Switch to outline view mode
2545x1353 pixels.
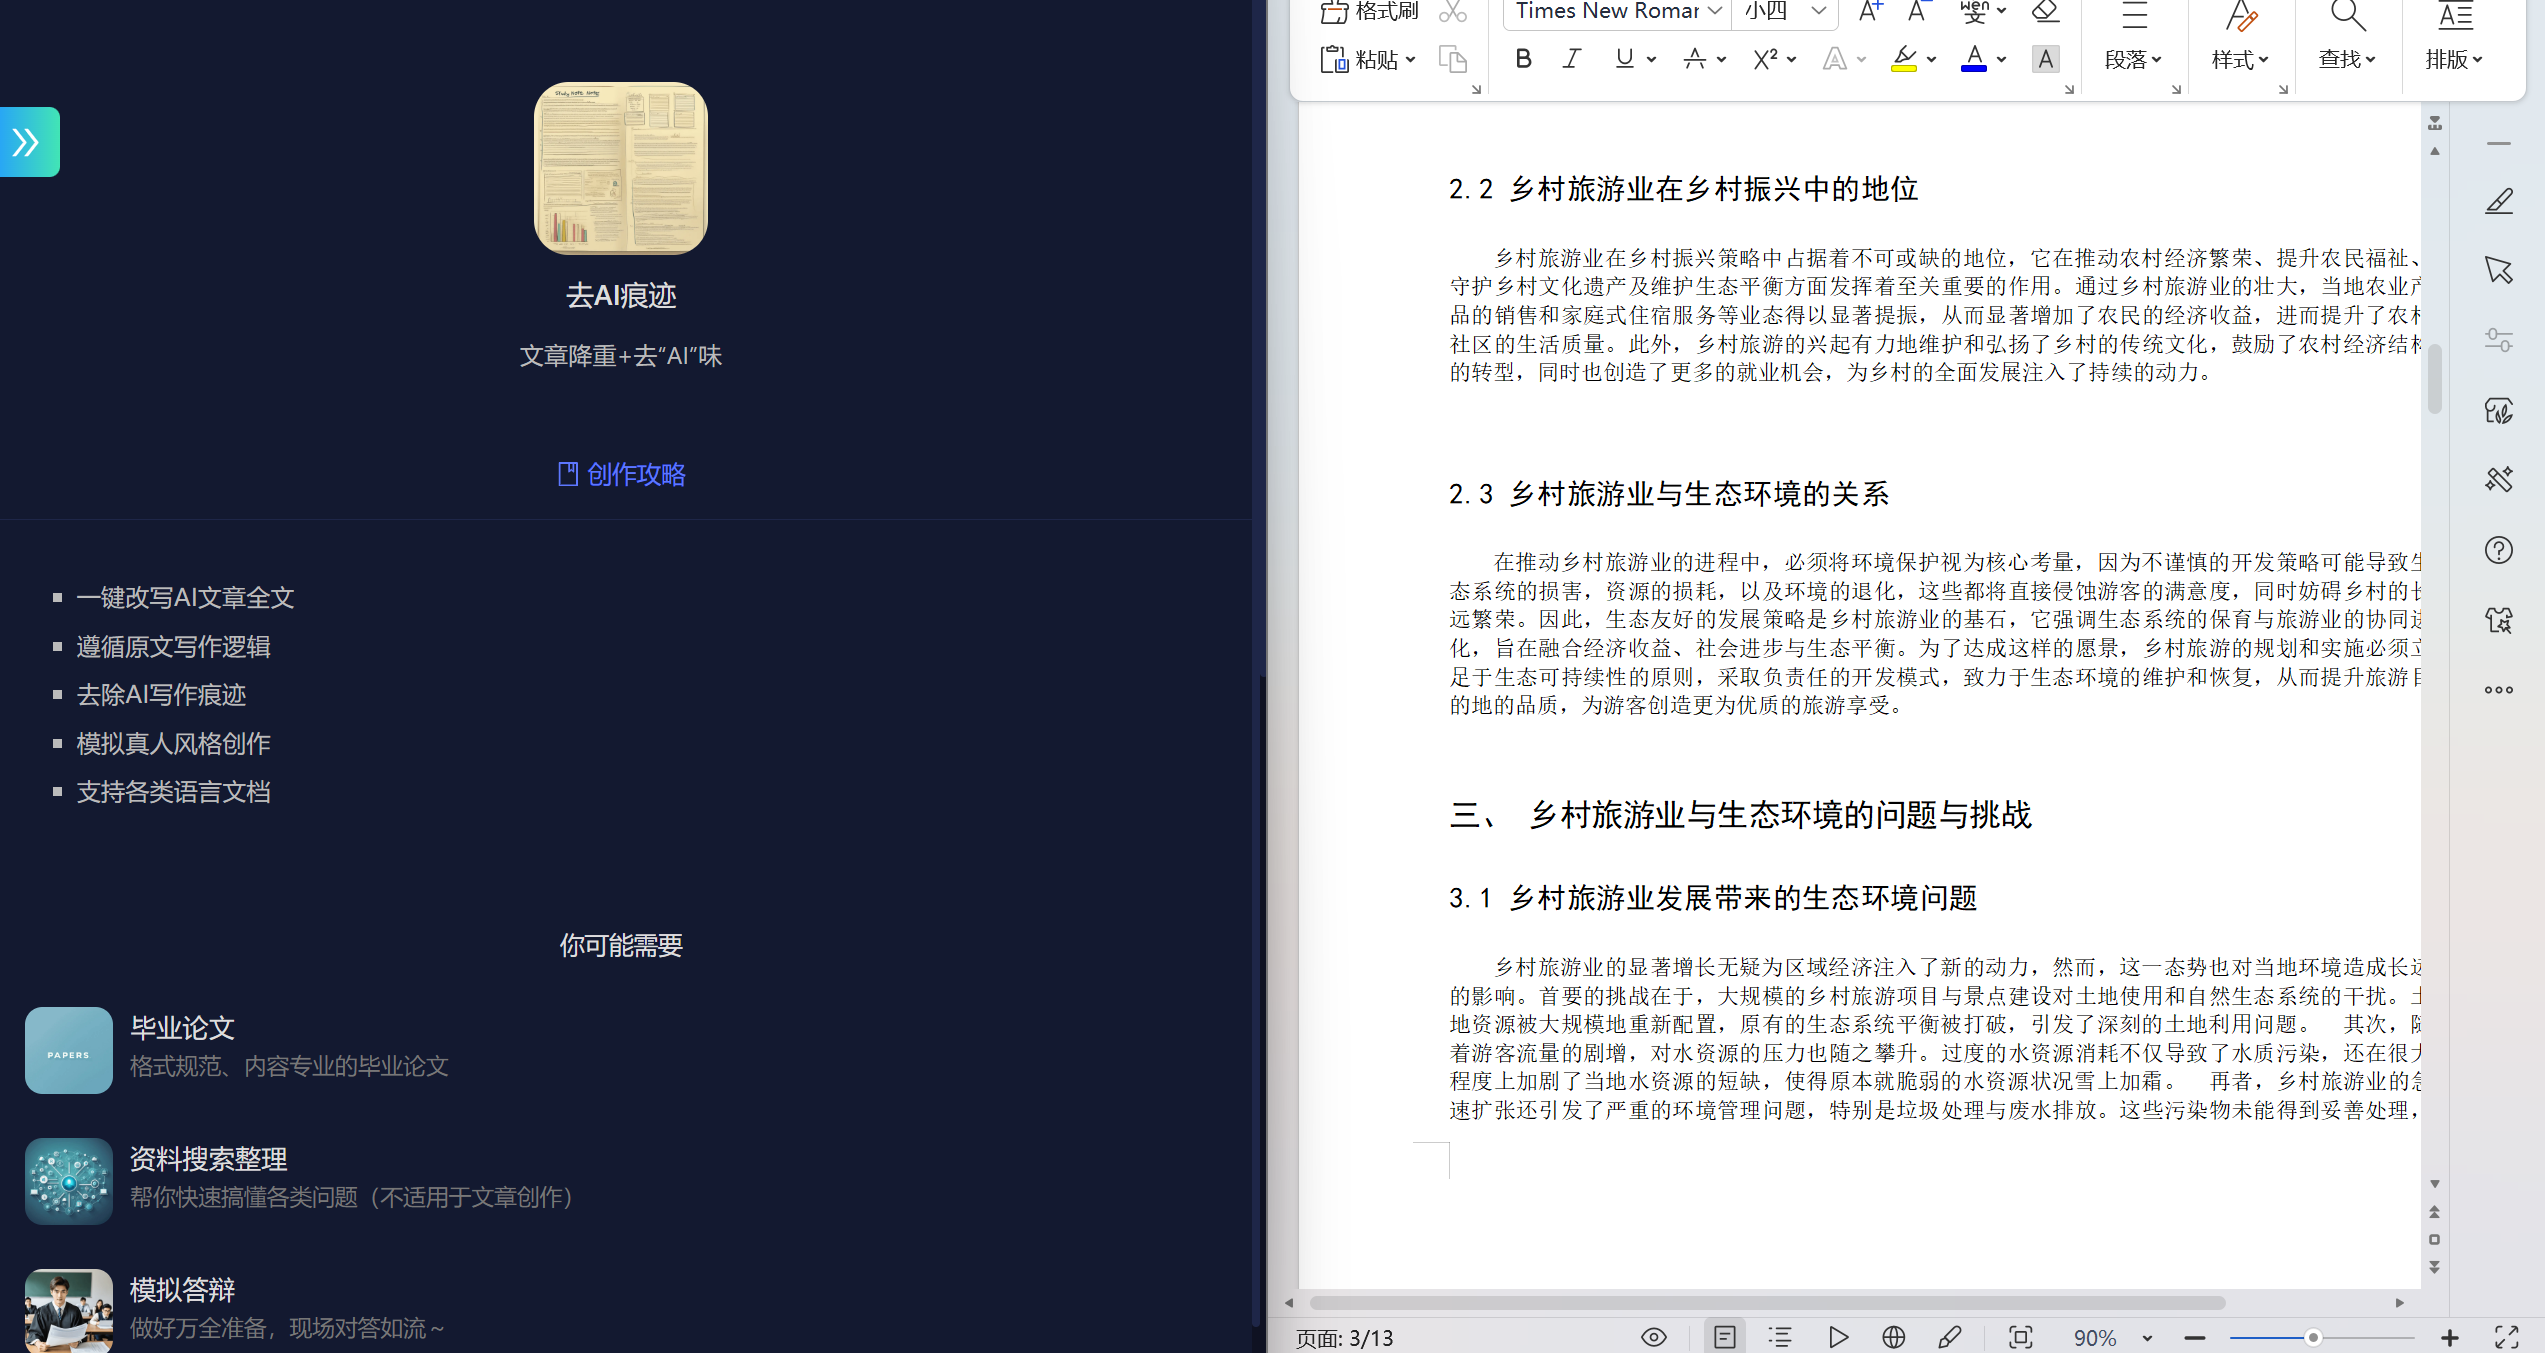[x=1780, y=1337]
